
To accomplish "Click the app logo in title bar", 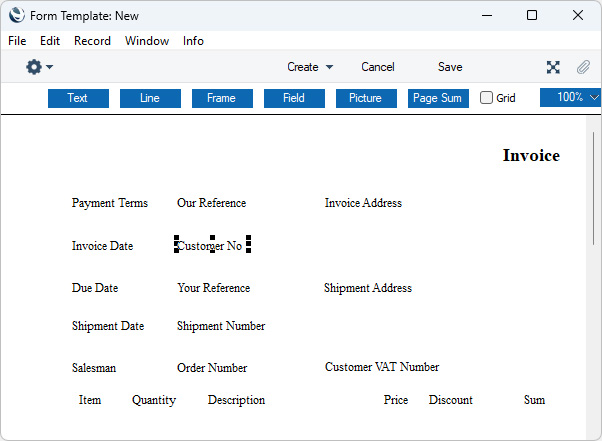I will (17, 15).
